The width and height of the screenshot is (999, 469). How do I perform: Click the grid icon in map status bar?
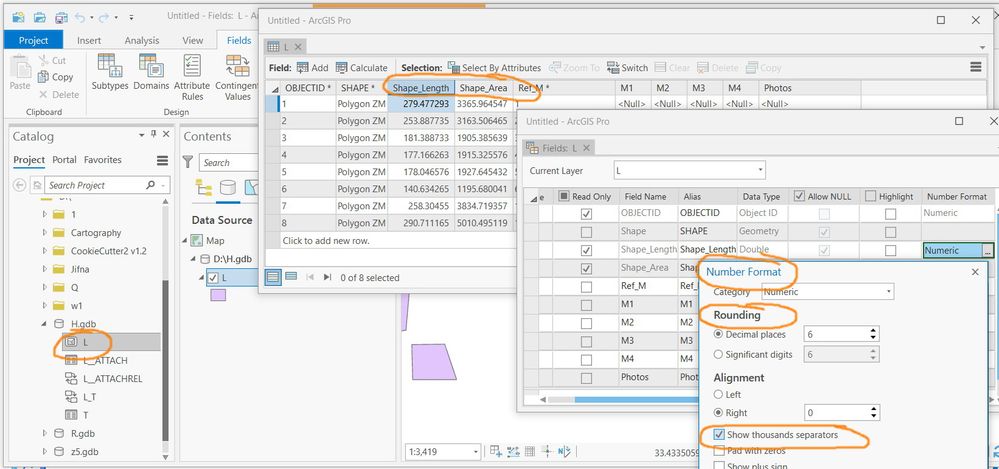[x=529, y=452]
